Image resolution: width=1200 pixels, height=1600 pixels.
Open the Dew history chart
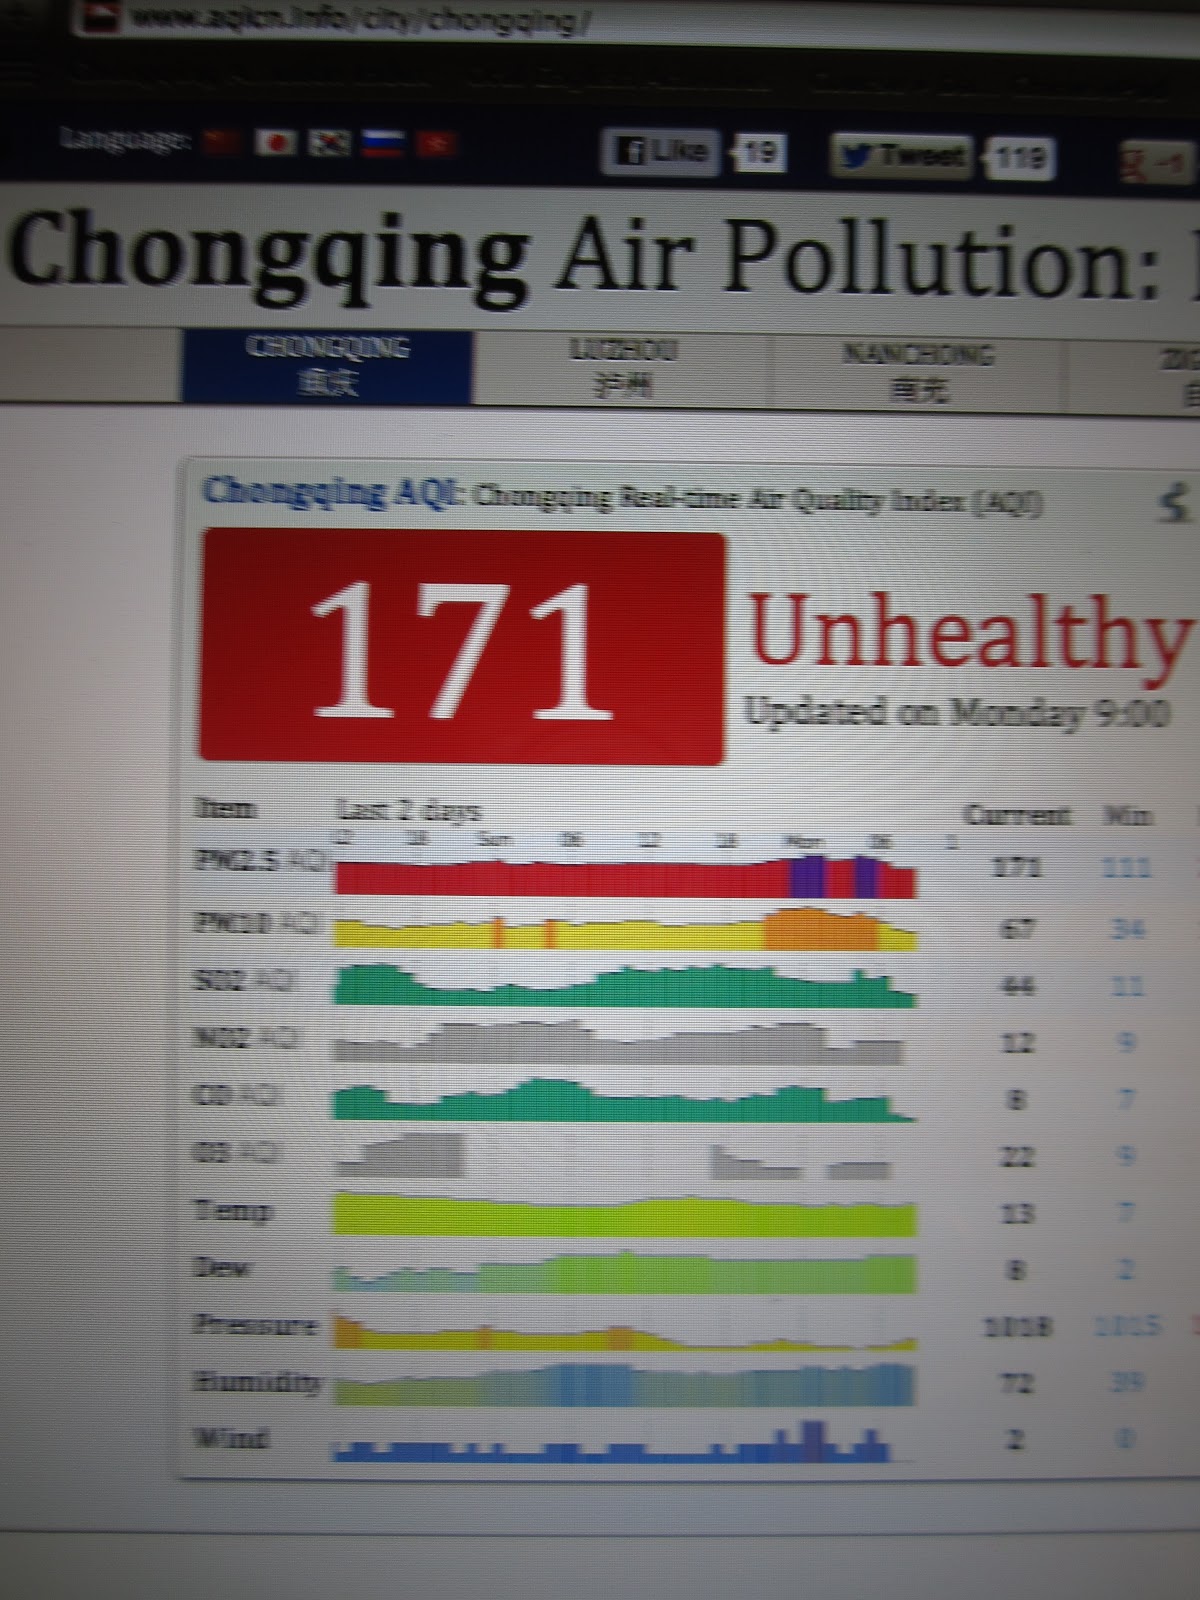625,1272
